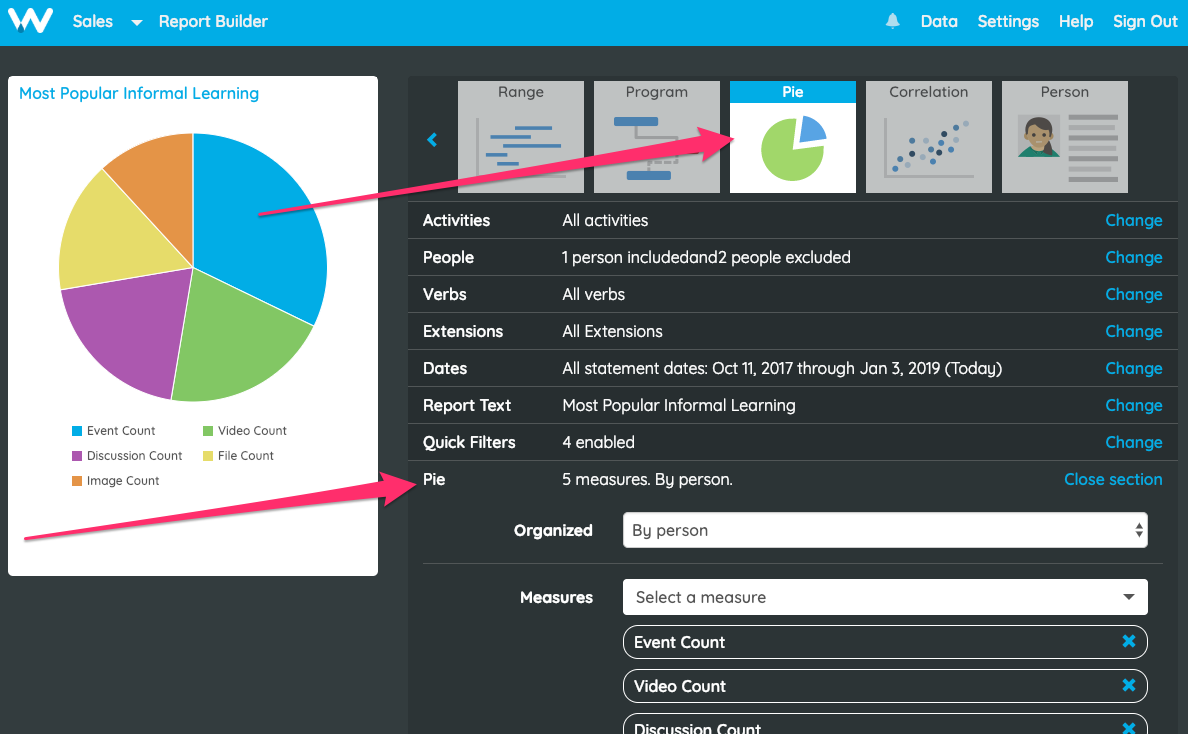Click the orange Image Count legend swatch
This screenshot has height=734, width=1188.
(x=77, y=481)
